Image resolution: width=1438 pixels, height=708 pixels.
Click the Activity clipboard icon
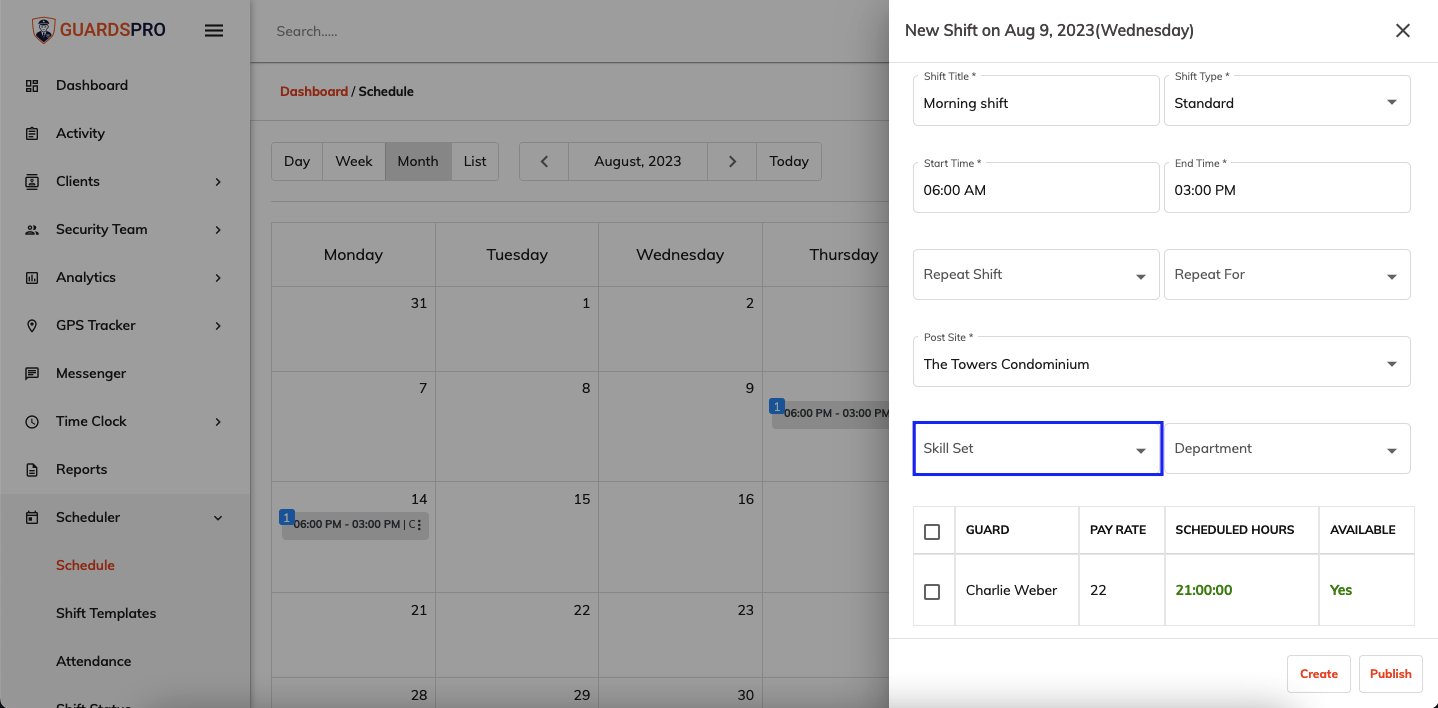32,134
